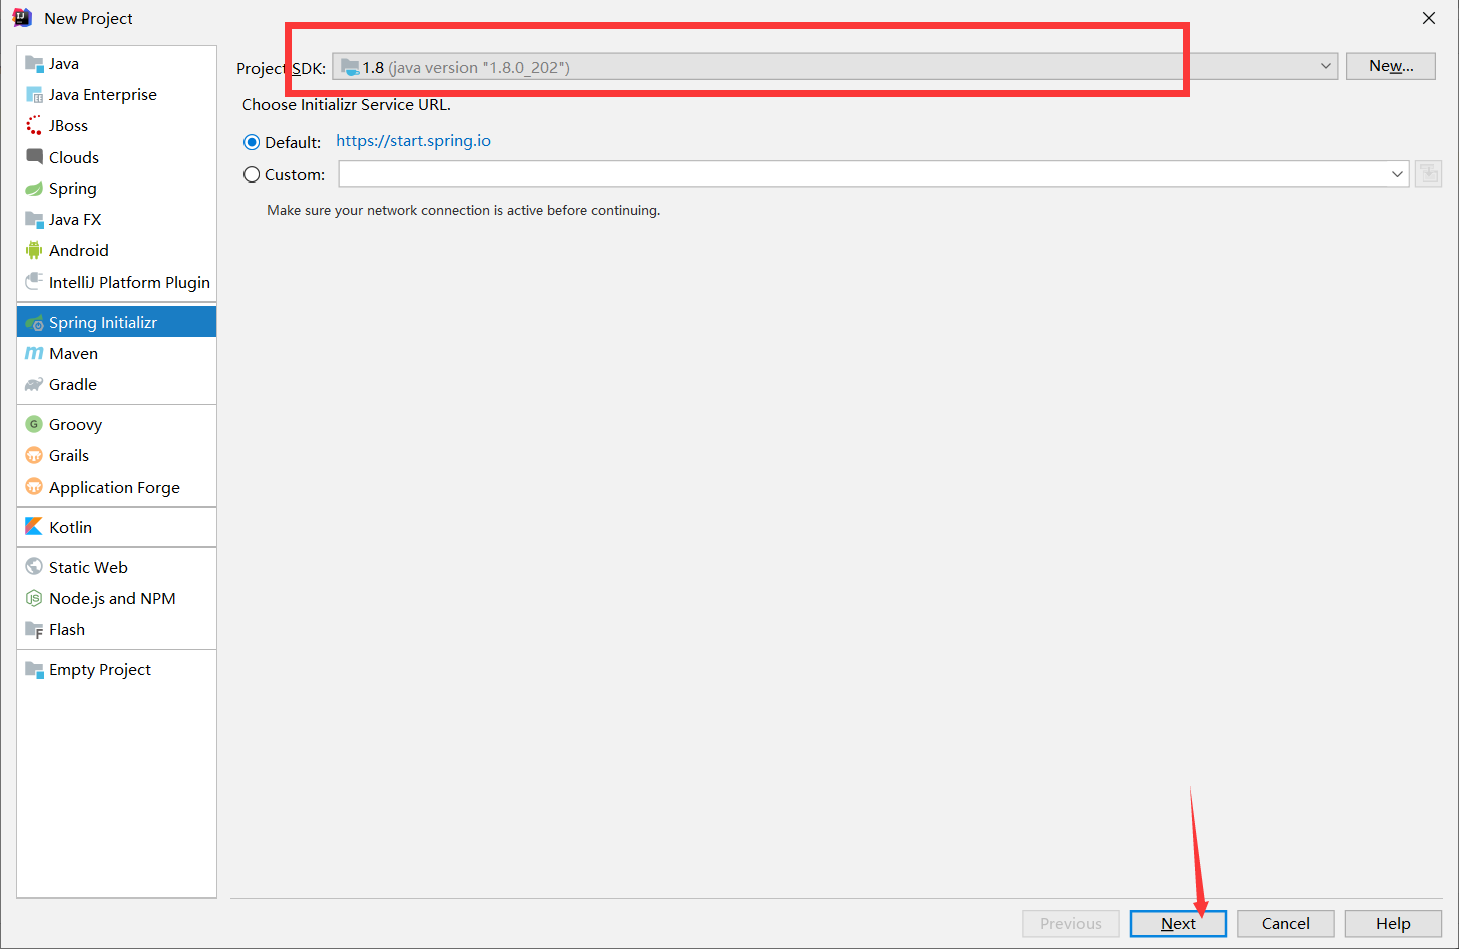Select Static Web project type
1459x949 pixels.
(116, 567)
